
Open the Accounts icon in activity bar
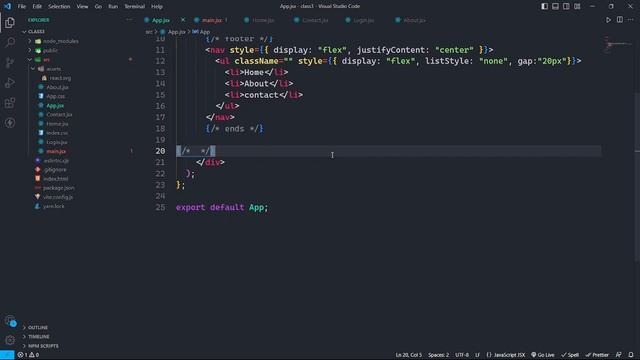coord(10,321)
